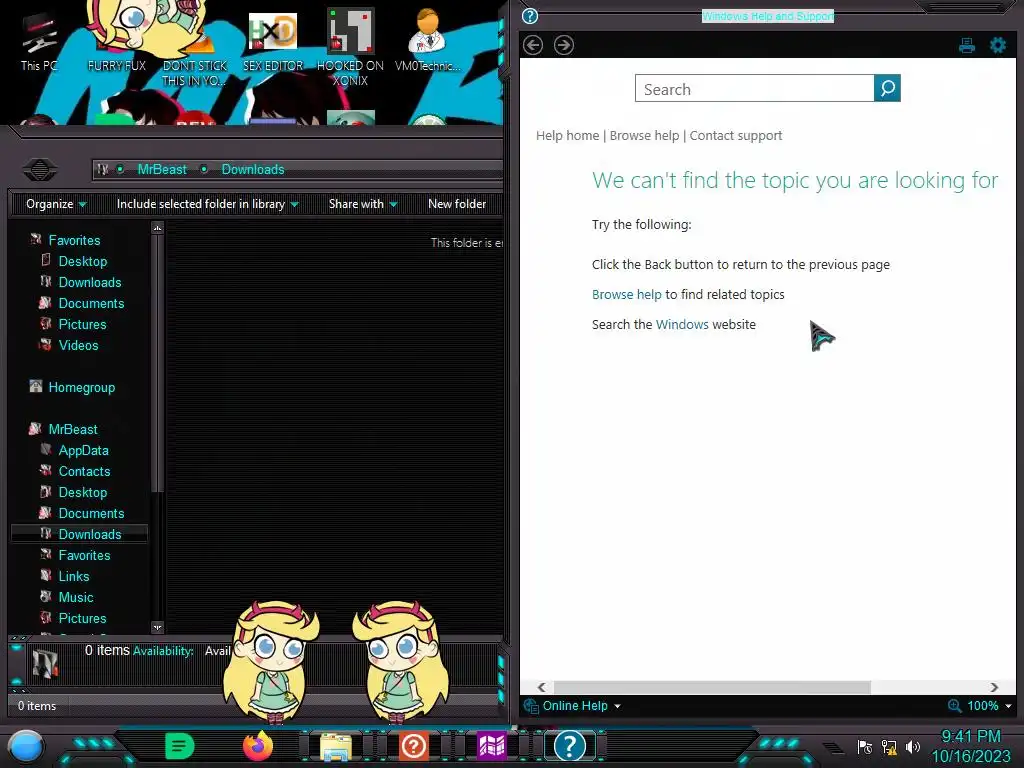Viewport: 1024px width, 768px height.
Task: Select the VM0Technic desktop icon
Action: [x=427, y=40]
